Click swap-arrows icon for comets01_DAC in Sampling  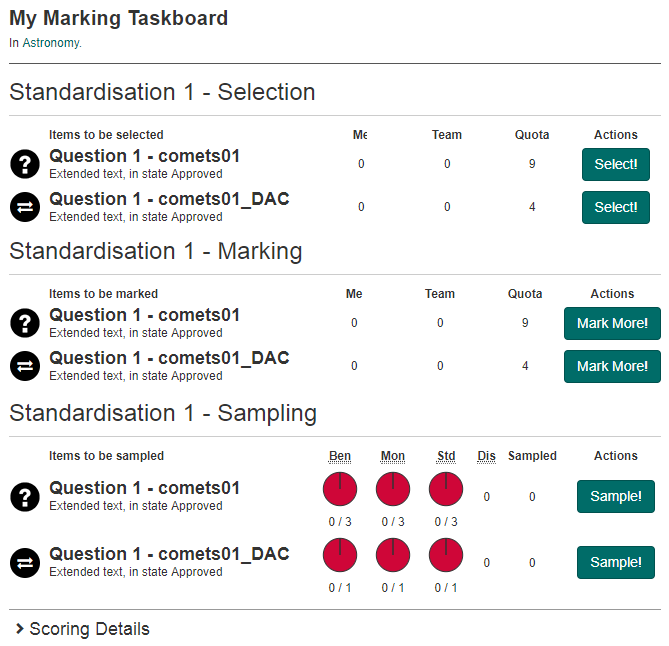[25, 562]
